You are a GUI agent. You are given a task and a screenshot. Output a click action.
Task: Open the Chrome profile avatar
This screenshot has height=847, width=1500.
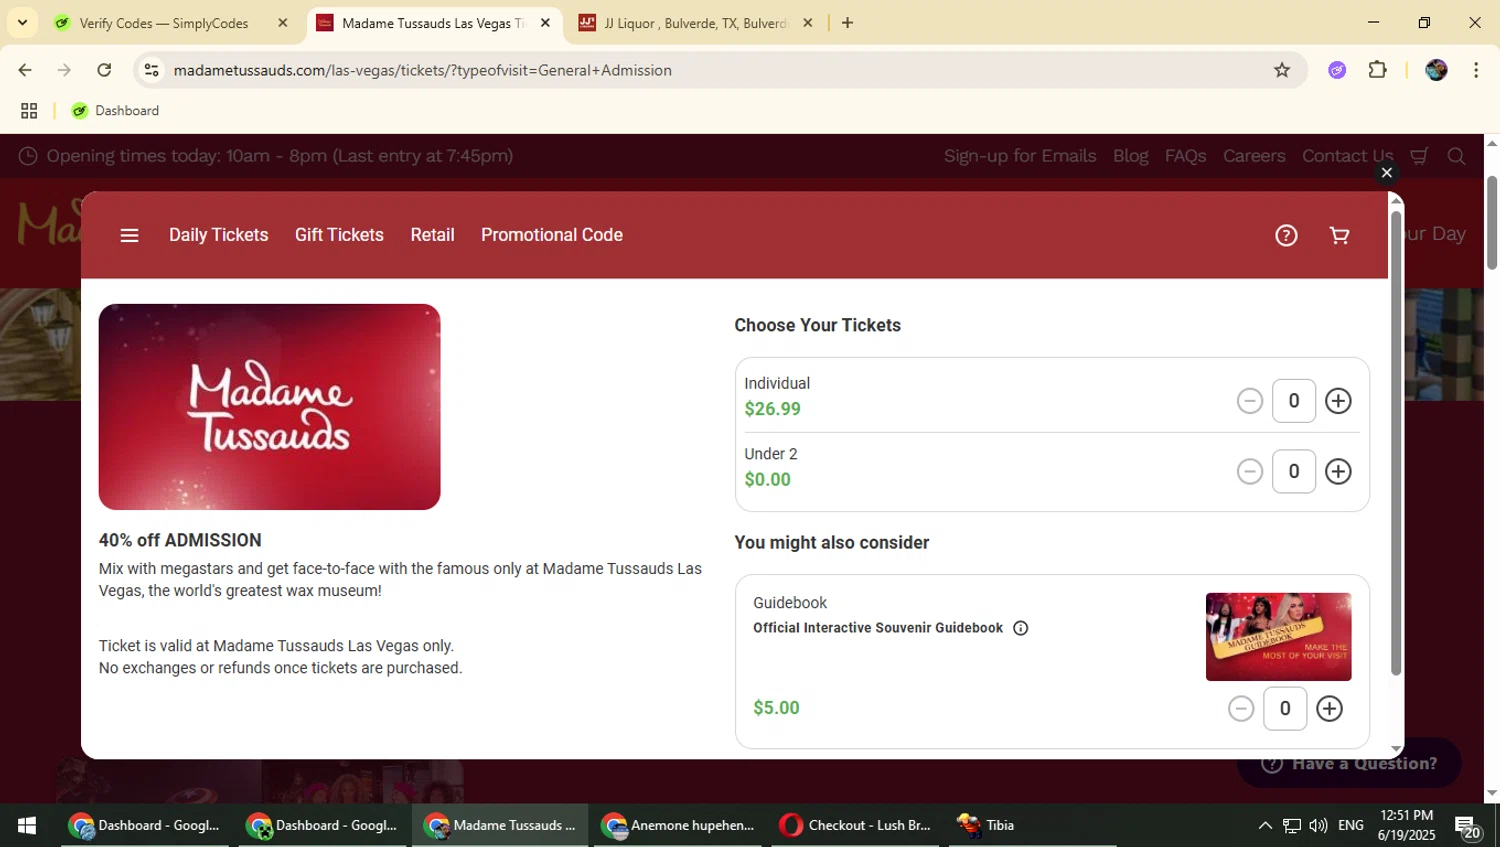(1436, 70)
